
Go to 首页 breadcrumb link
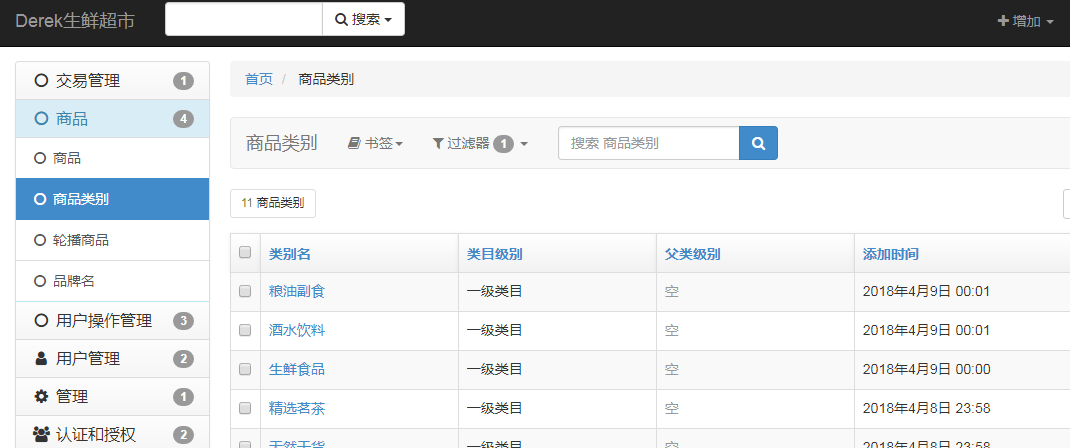pyautogui.click(x=259, y=79)
